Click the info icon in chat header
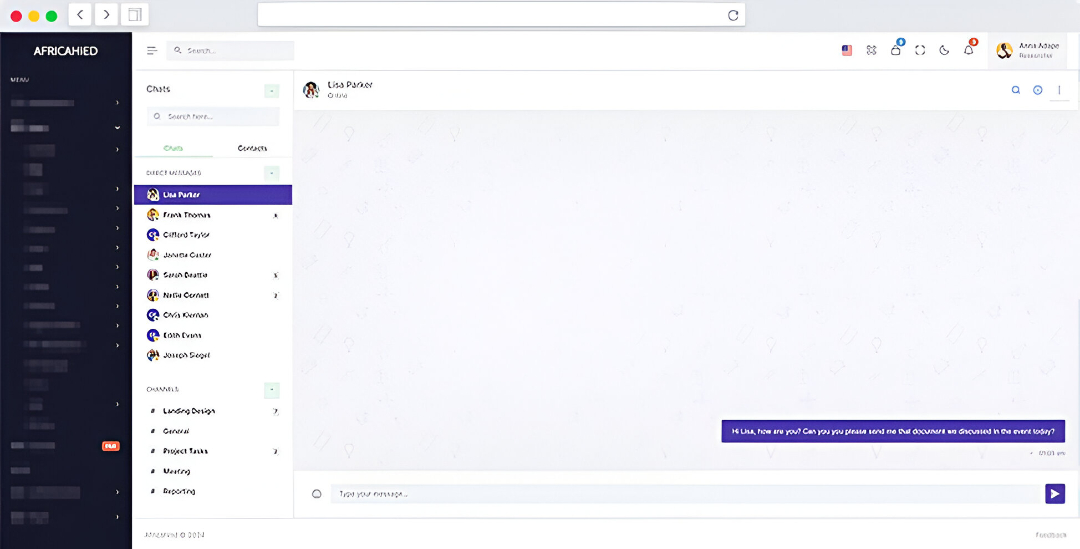1080x549 pixels. click(1037, 90)
